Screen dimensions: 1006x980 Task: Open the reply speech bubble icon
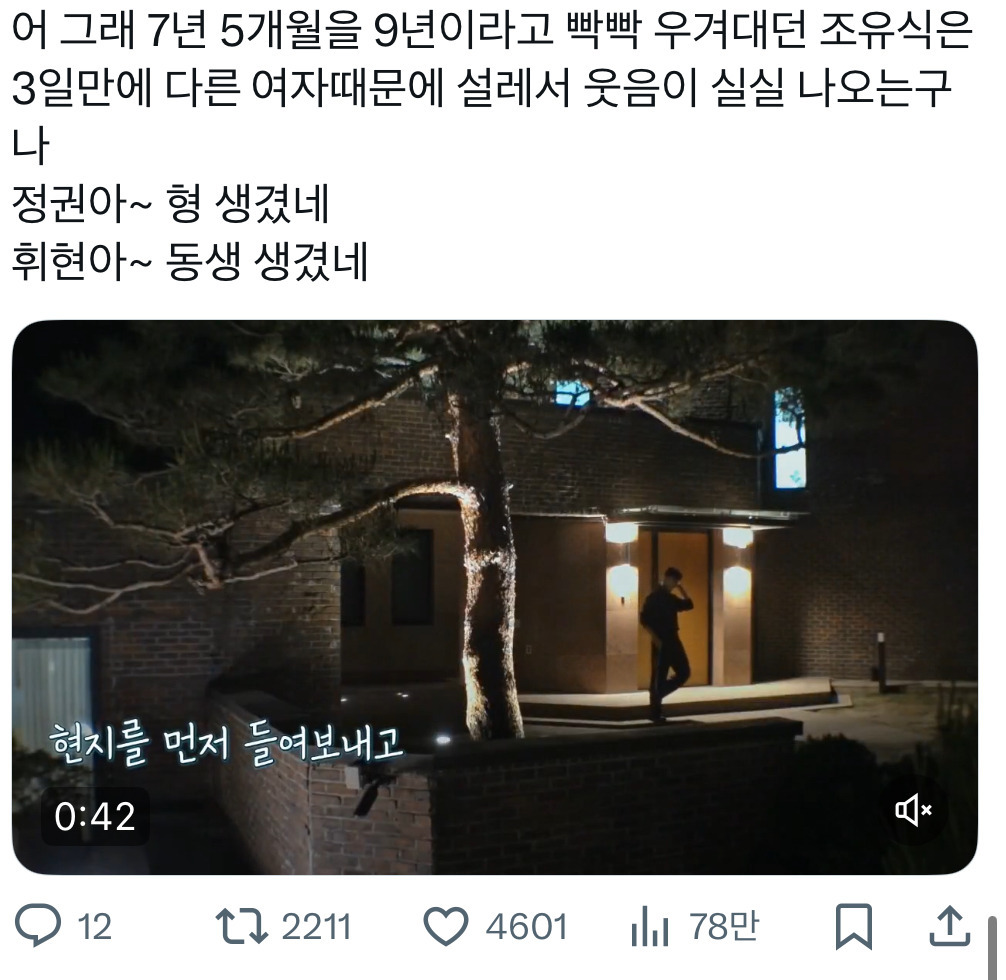point(38,925)
